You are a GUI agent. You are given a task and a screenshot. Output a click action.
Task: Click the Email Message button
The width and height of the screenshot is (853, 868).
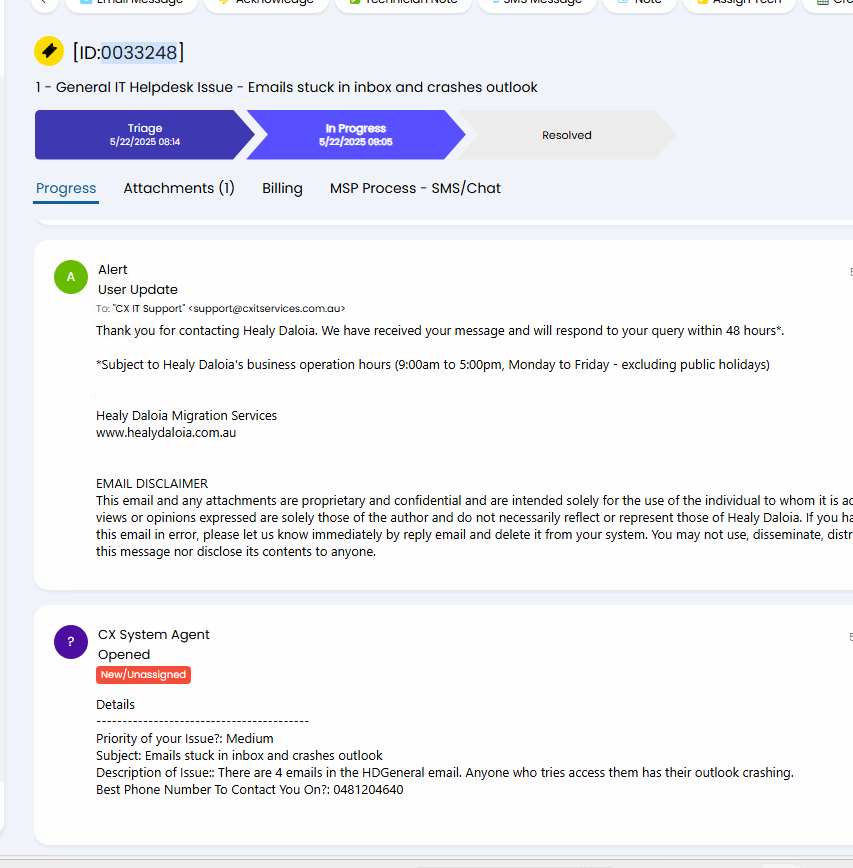pos(132,3)
